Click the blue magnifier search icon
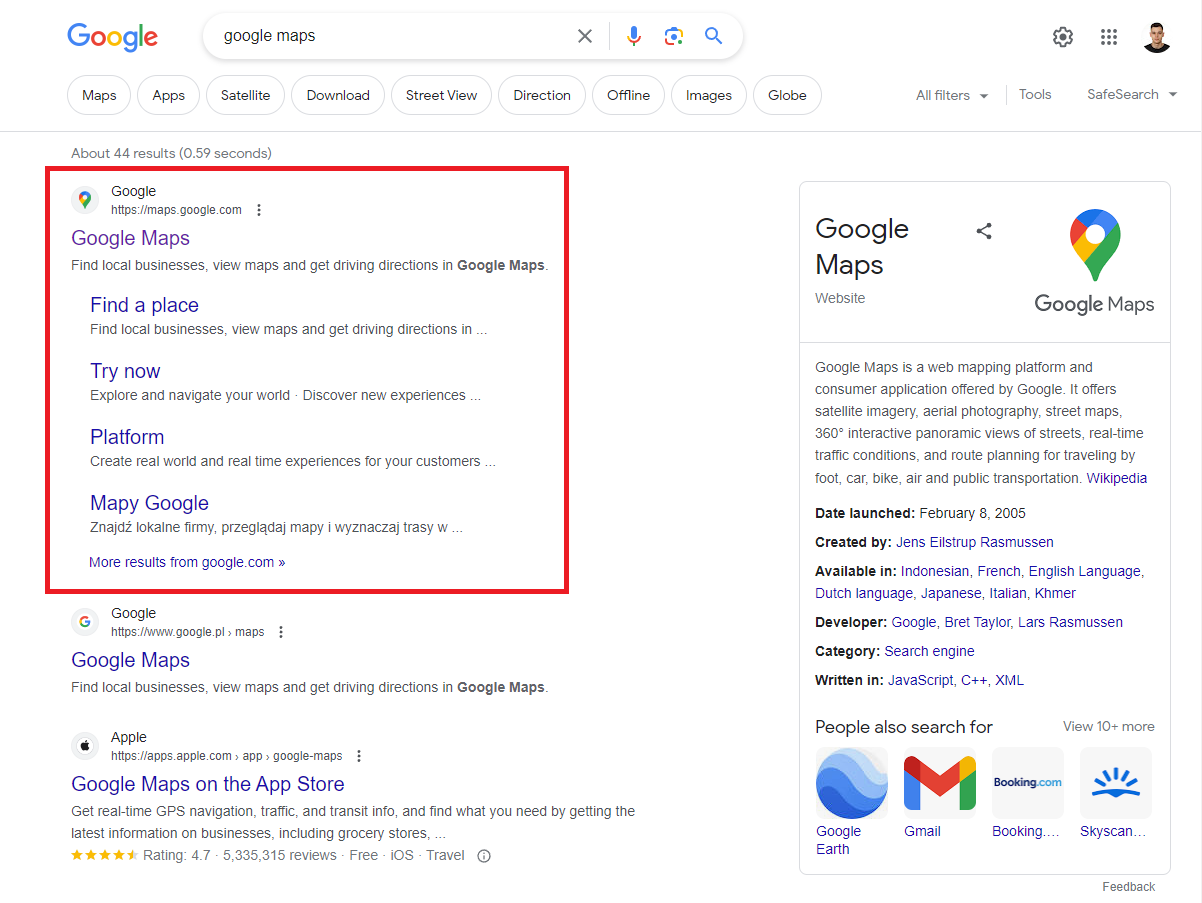This screenshot has width=1202, height=903. (x=713, y=36)
